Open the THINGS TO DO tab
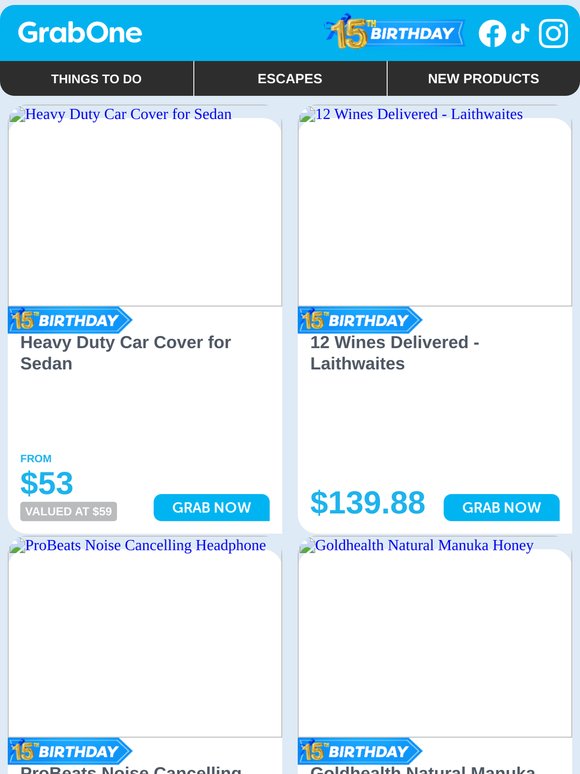The width and height of the screenshot is (580, 774). tap(96, 78)
